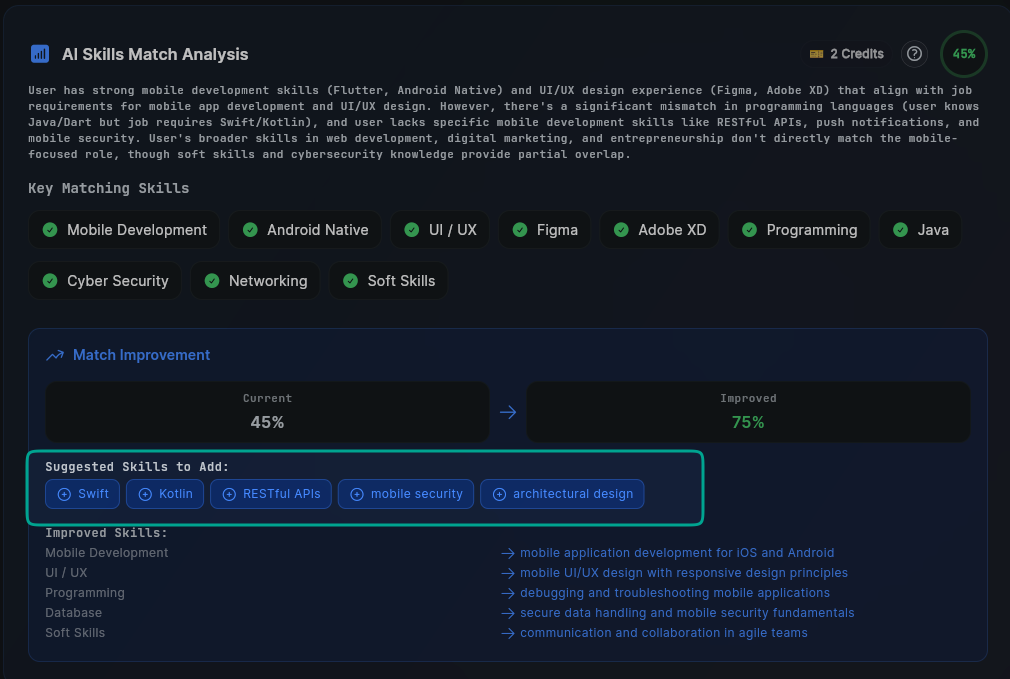Click the plus icon on the mobile security chip
Viewport: 1010px width, 679px height.
click(x=357, y=493)
